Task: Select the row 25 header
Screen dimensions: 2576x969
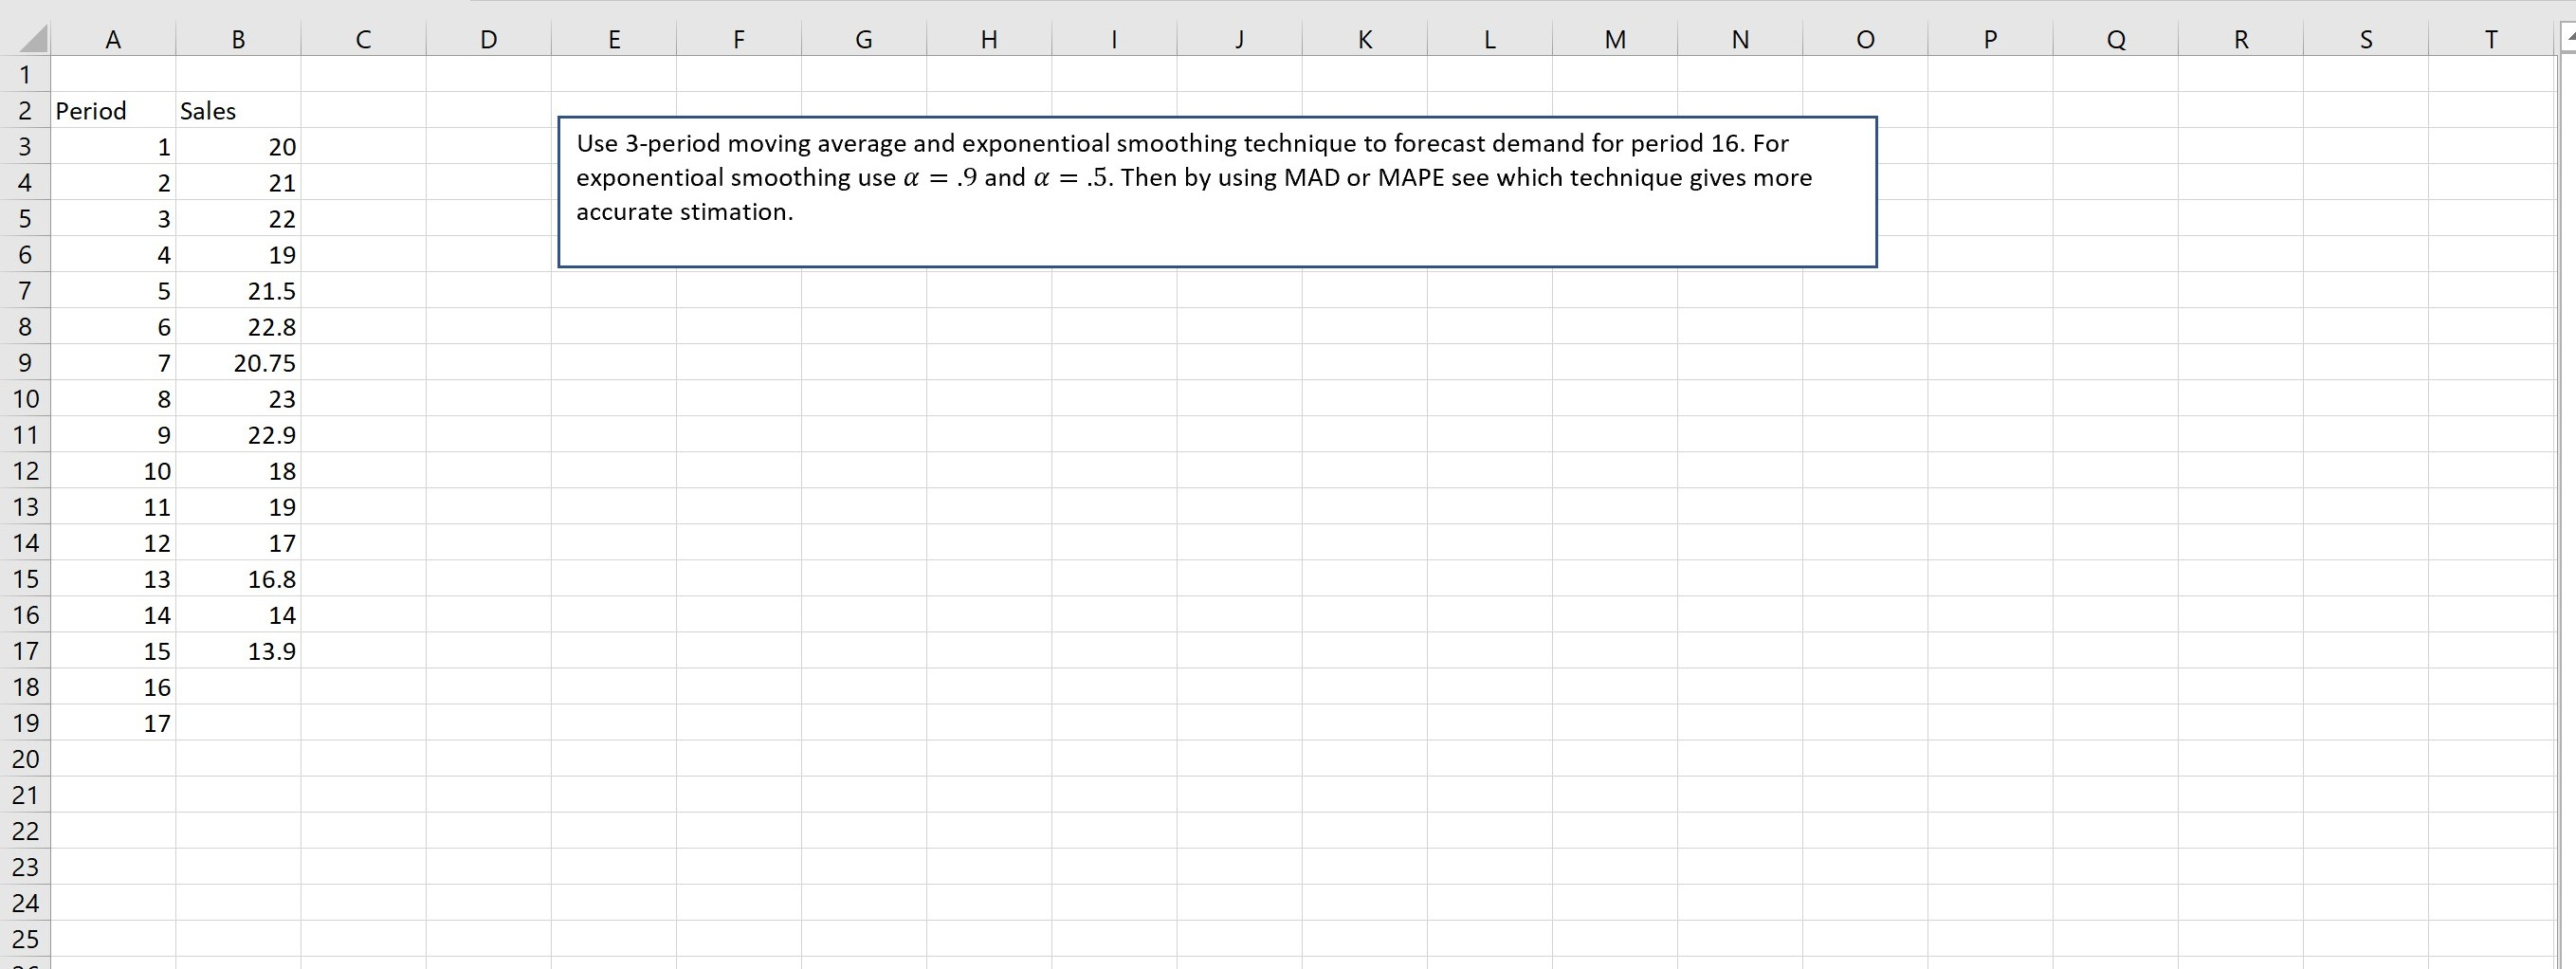Action: pyautogui.click(x=25, y=938)
